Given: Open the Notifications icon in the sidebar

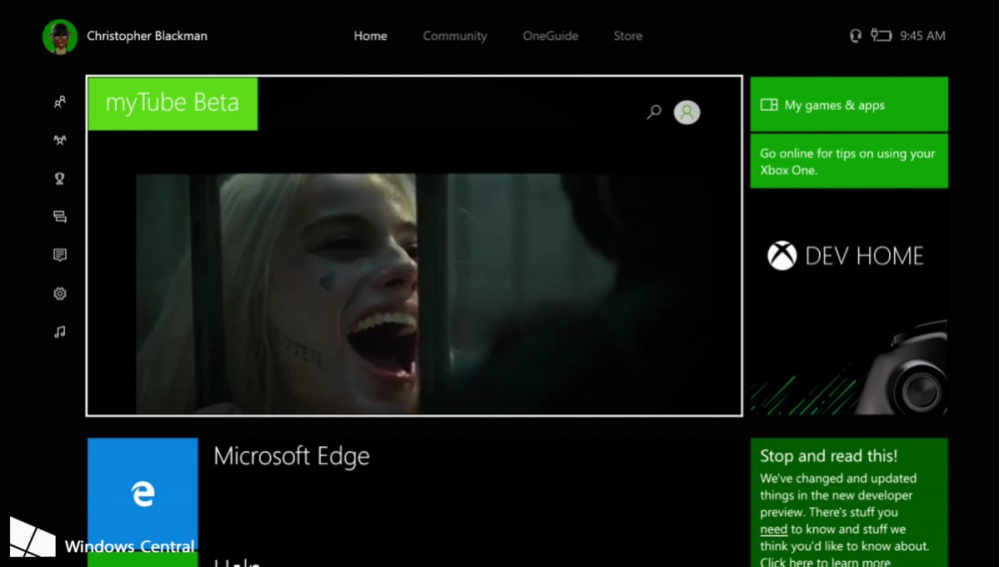Looking at the screenshot, I should click(60, 256).
